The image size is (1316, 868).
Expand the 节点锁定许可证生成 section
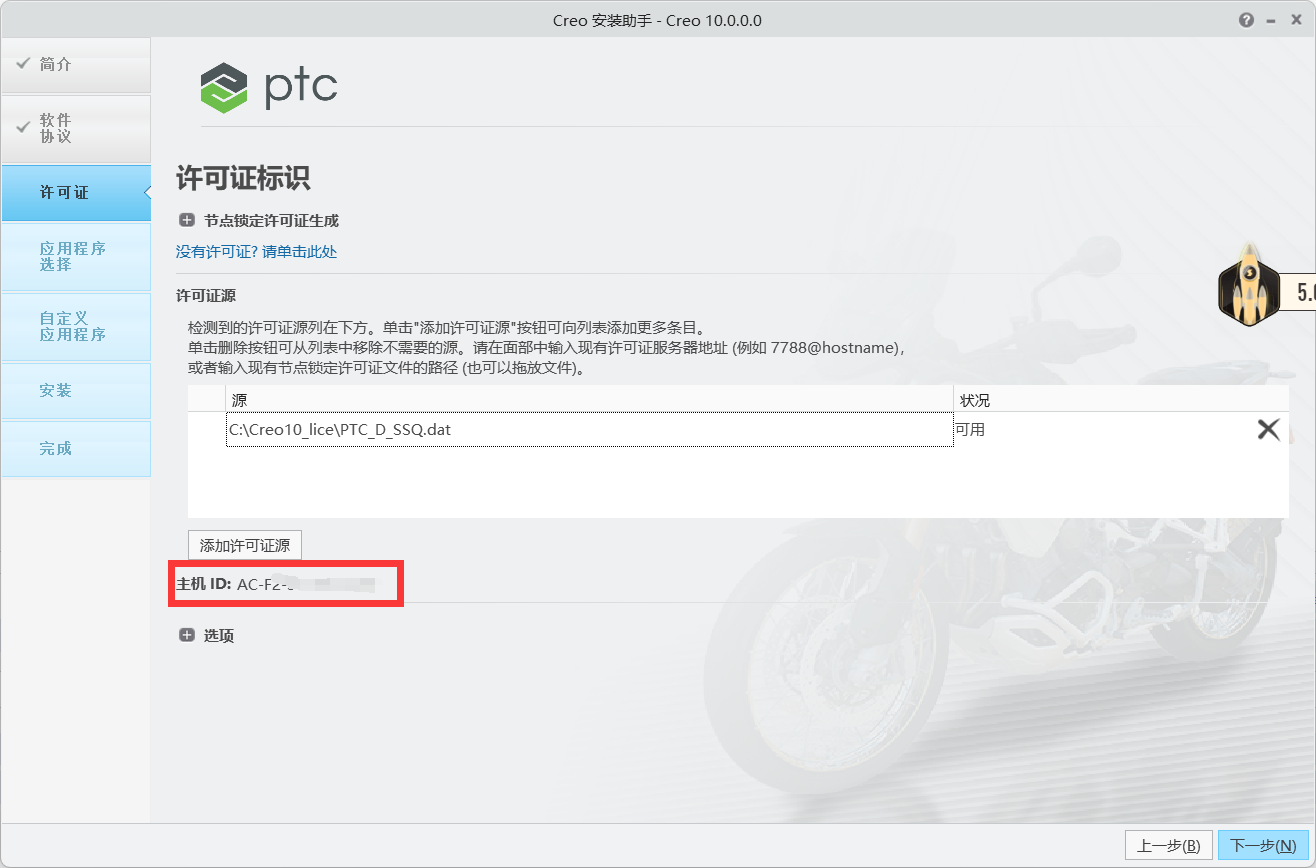click(x=187, y=220)
